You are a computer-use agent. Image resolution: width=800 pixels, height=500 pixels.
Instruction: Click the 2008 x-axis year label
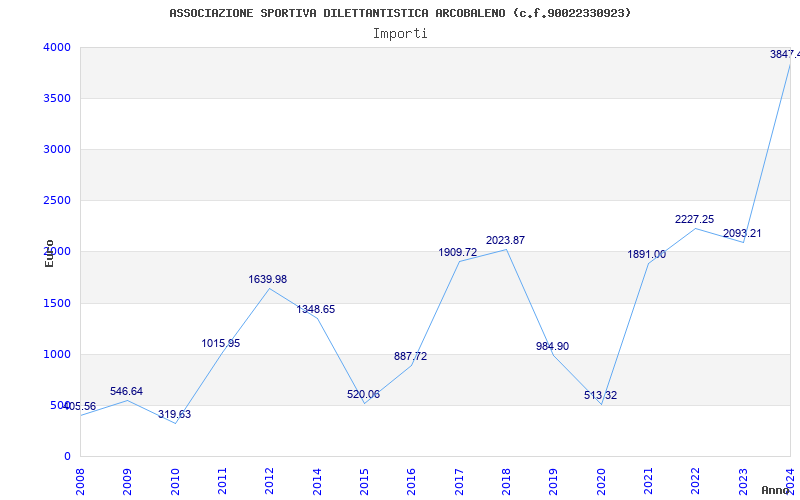80,481
